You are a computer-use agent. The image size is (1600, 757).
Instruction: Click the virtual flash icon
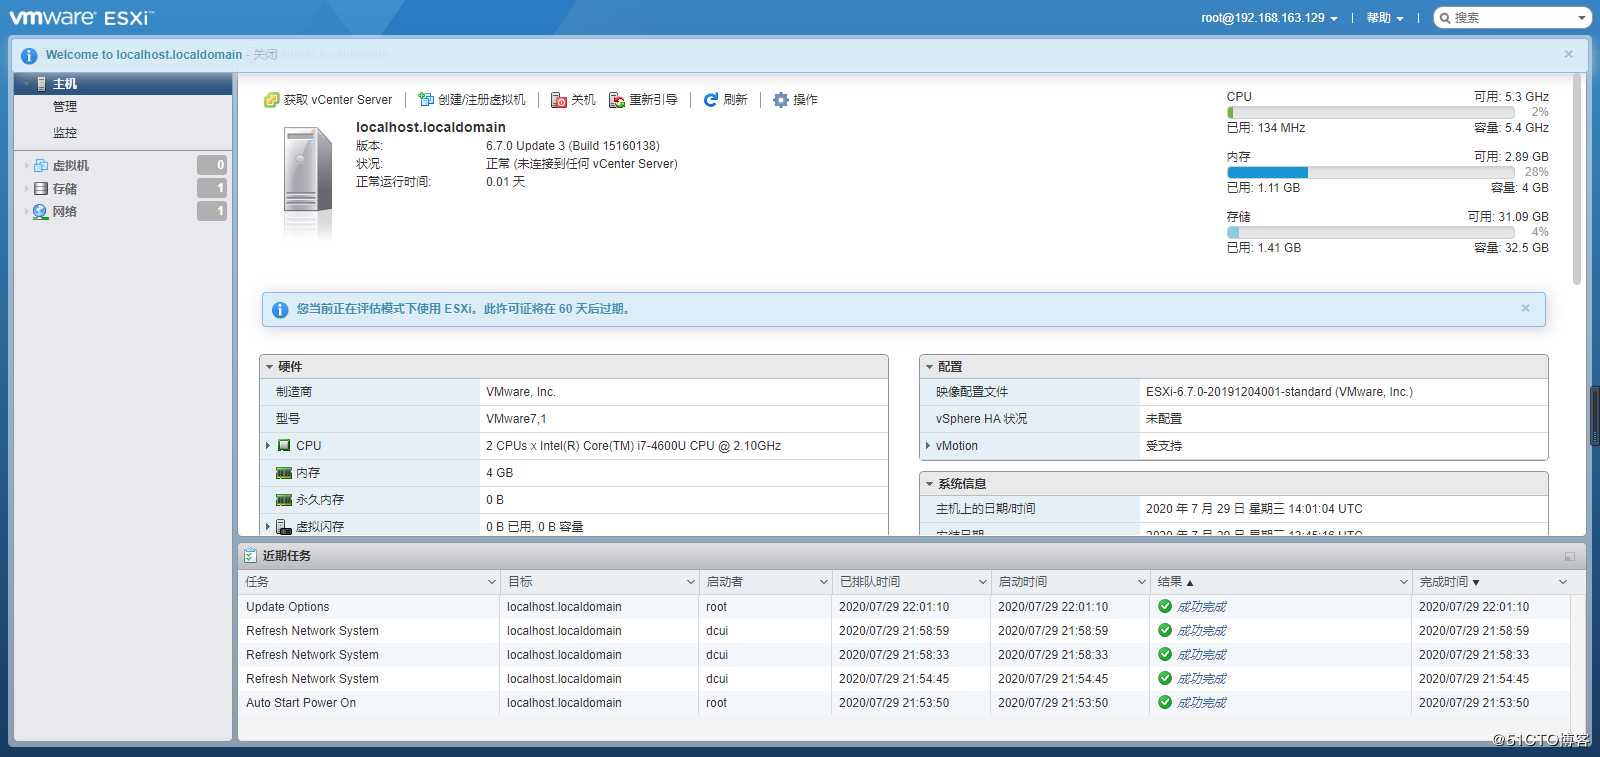(284, 527)
